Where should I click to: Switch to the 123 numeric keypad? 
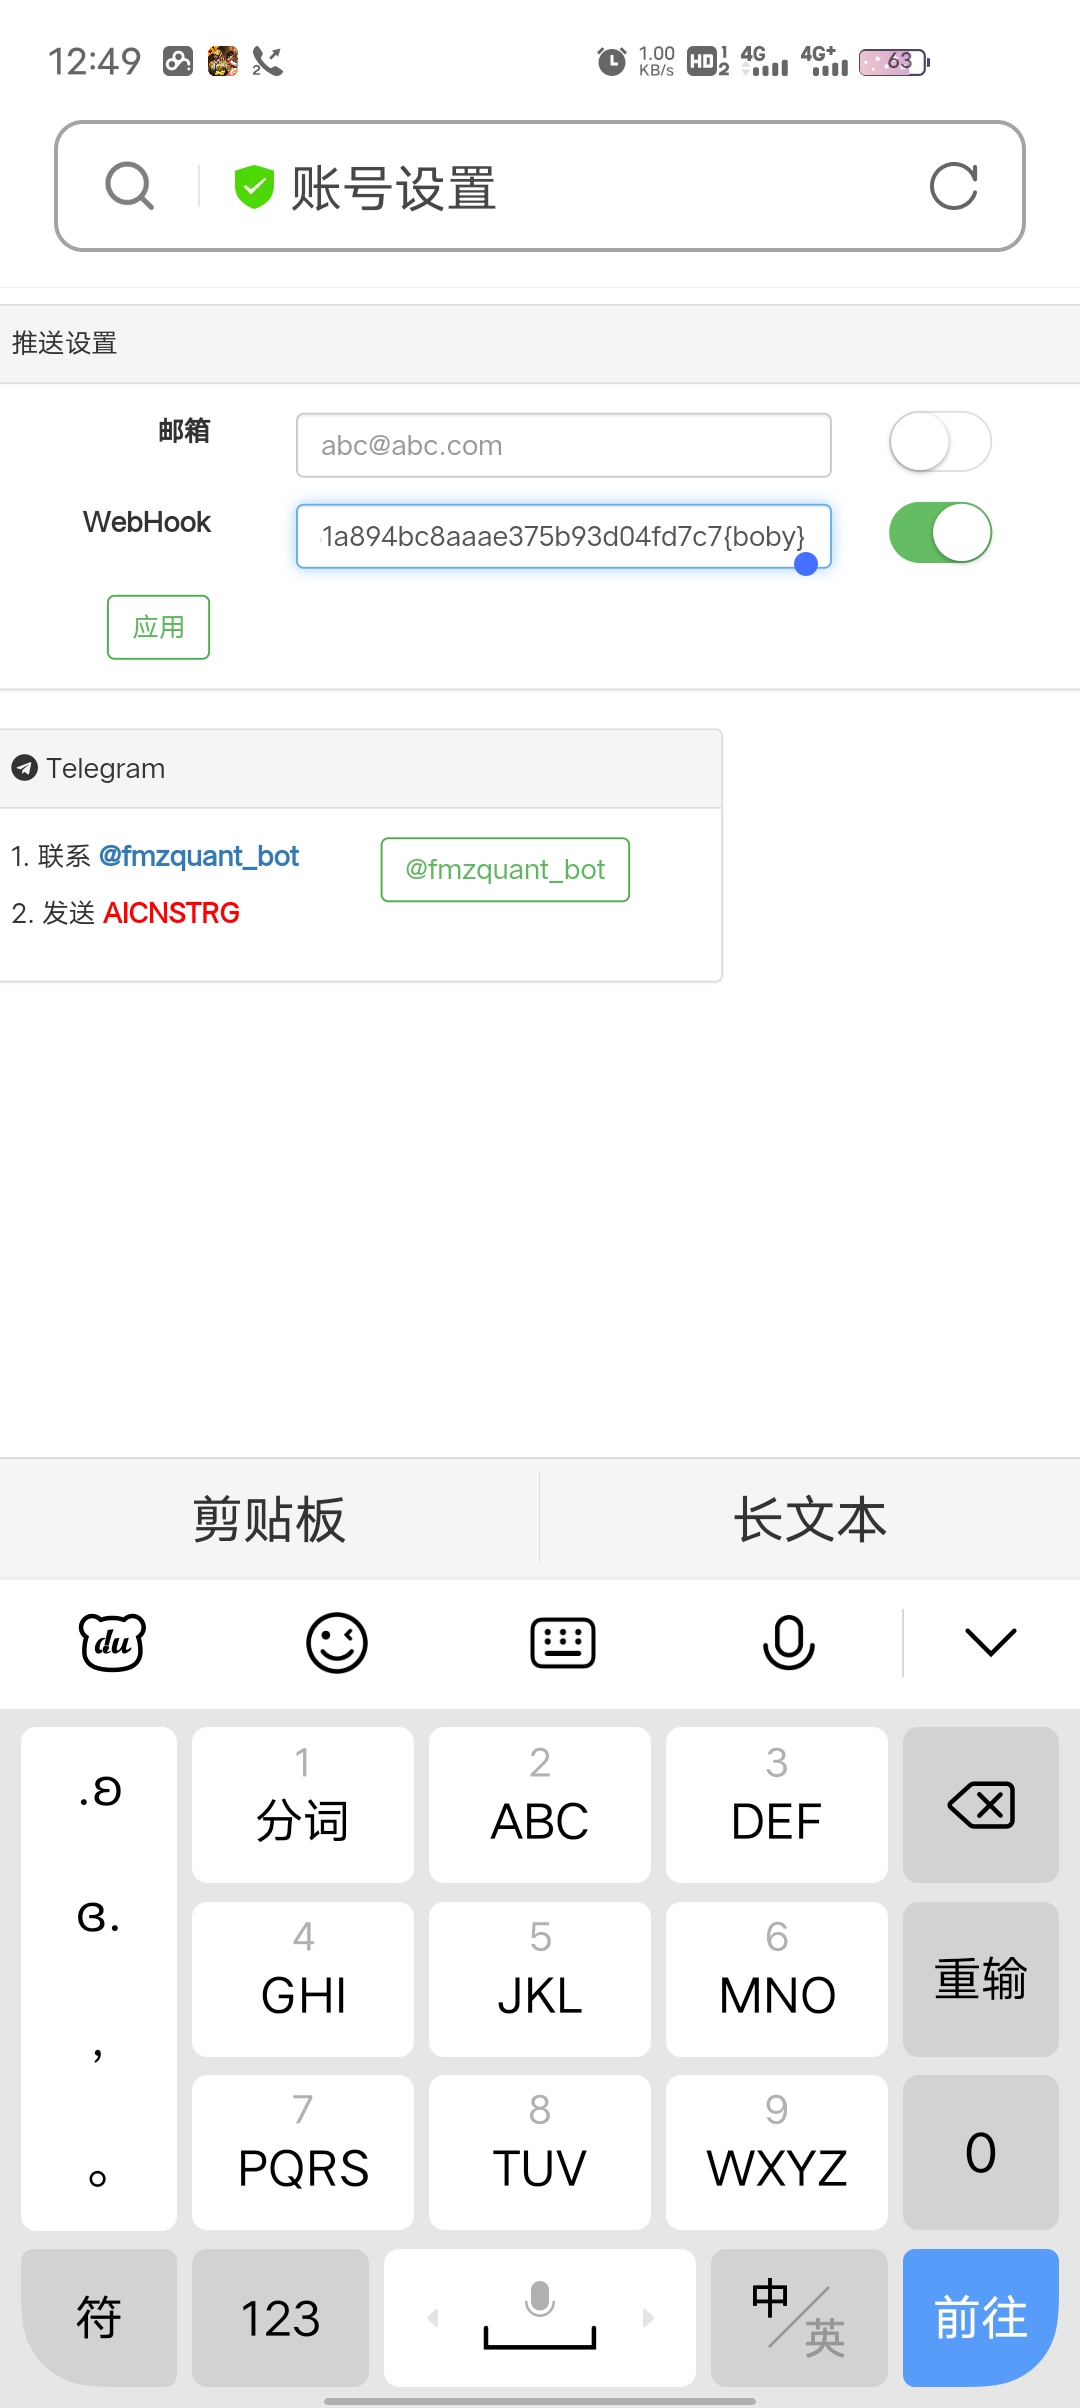pyautogui.click(x=280, y=2318)
